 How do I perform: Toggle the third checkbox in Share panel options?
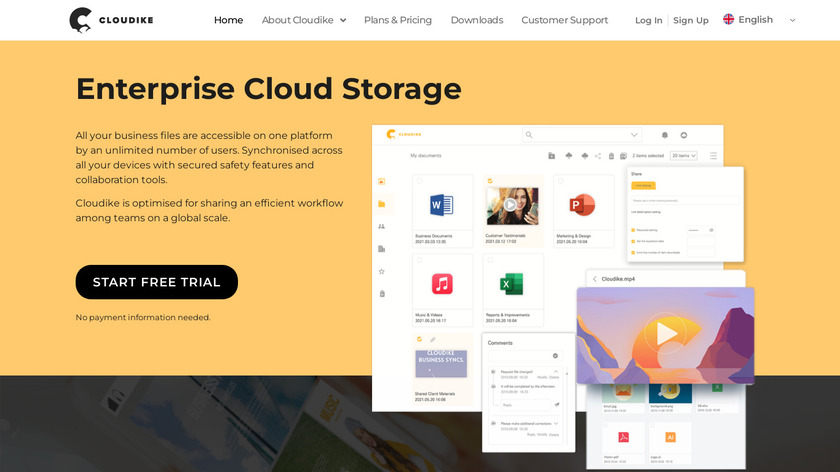tap(633, 252)
